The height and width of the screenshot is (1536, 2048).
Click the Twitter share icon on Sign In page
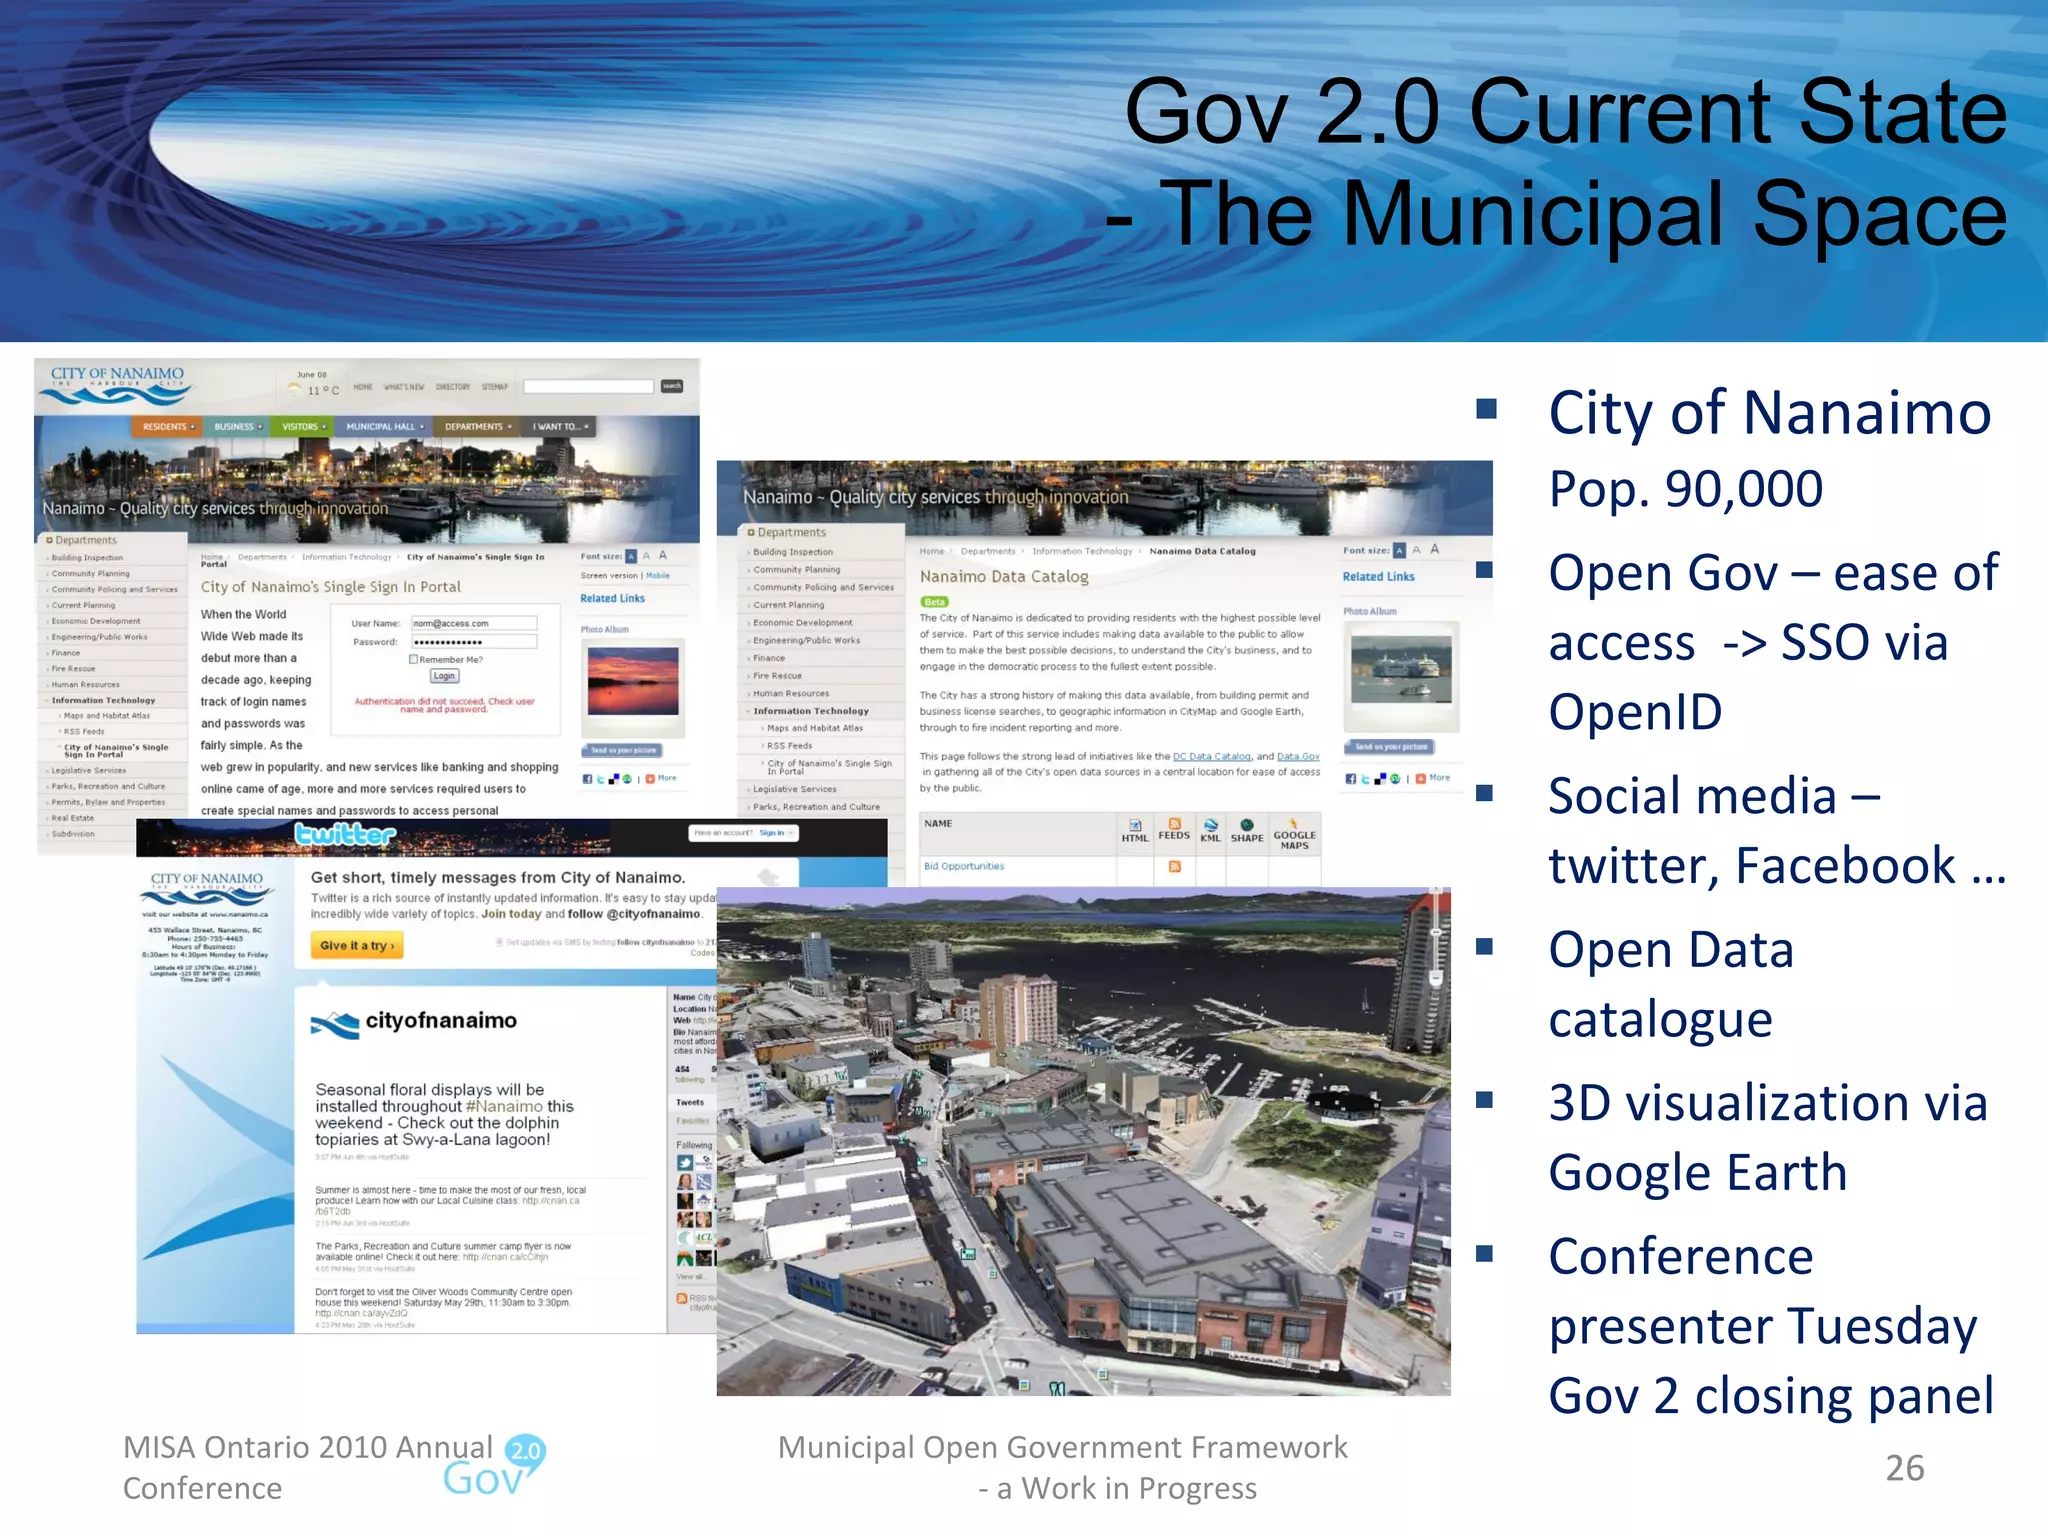(x=600, y=778)
